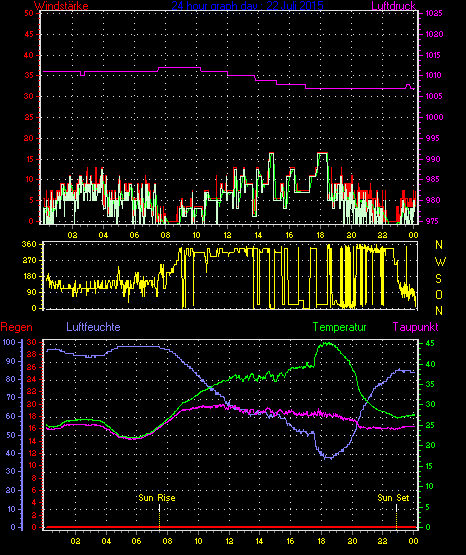The image size is (466, 555).
Task: Click 1015 on the Luftdruck axis
Action: pyautogui.click(x=433, y=55)
